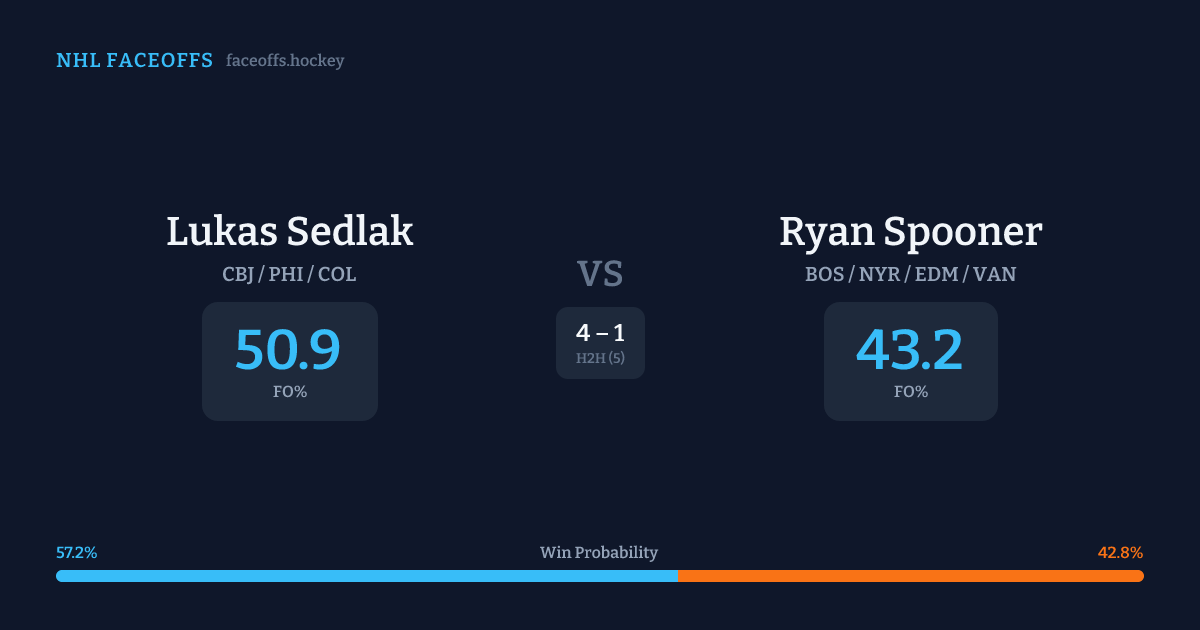Click Sedlak's 50.9 faceoff percentage value
This screenshot has width=1200, height=630.
click(x=288, y=350)
